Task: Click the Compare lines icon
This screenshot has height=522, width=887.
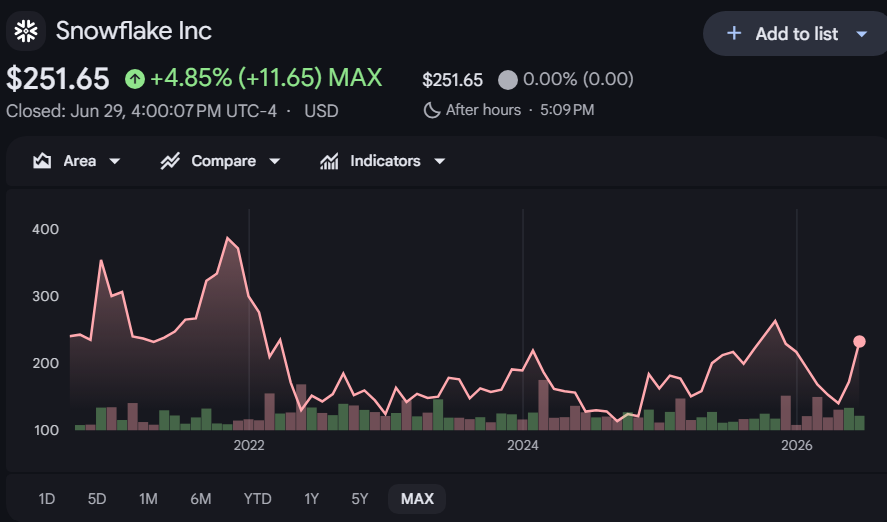Action: [170, 161]
